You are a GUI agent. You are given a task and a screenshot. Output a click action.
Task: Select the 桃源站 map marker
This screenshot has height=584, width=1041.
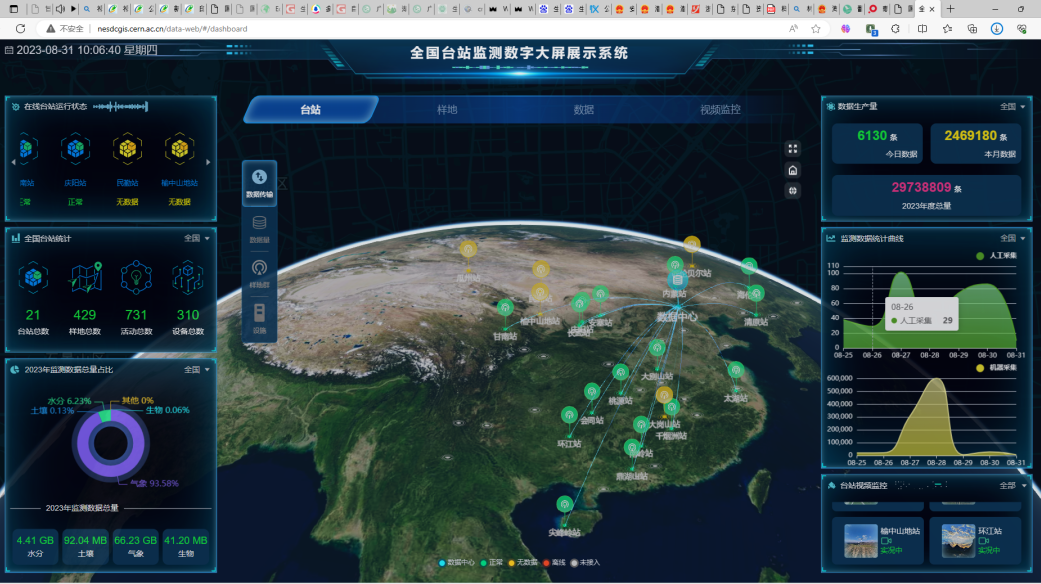[620, 373]
